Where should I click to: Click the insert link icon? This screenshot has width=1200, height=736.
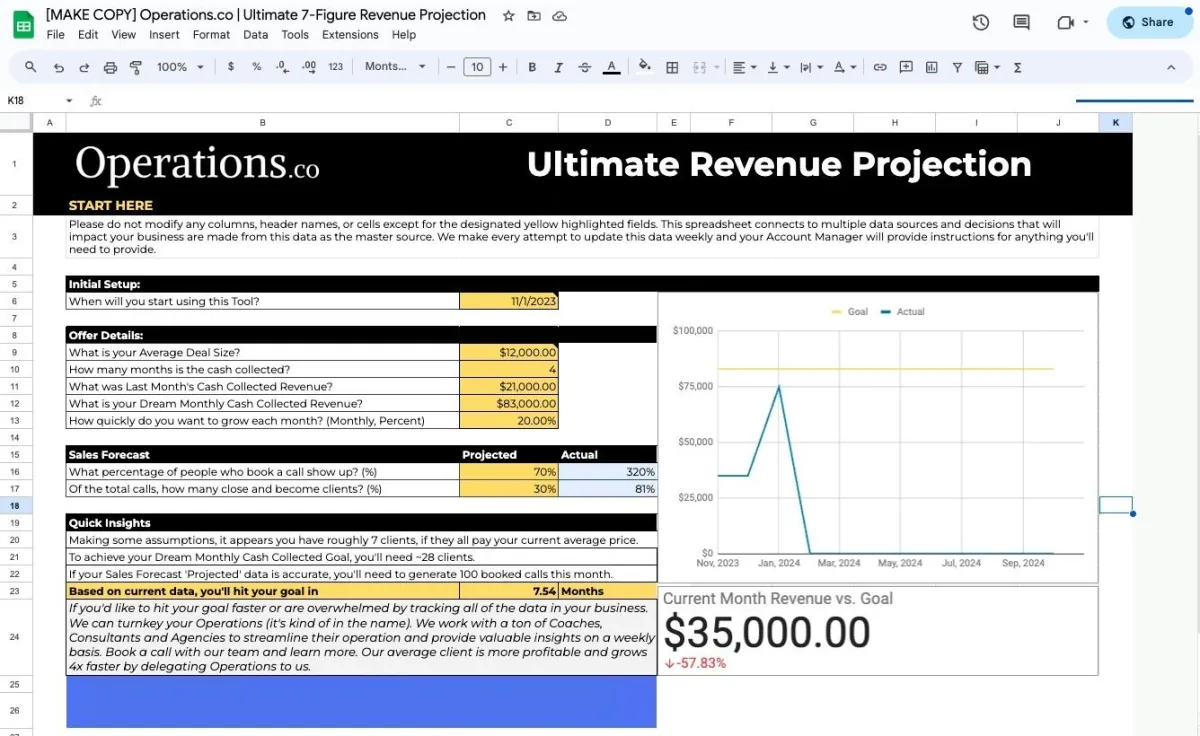tap(880, 67)
